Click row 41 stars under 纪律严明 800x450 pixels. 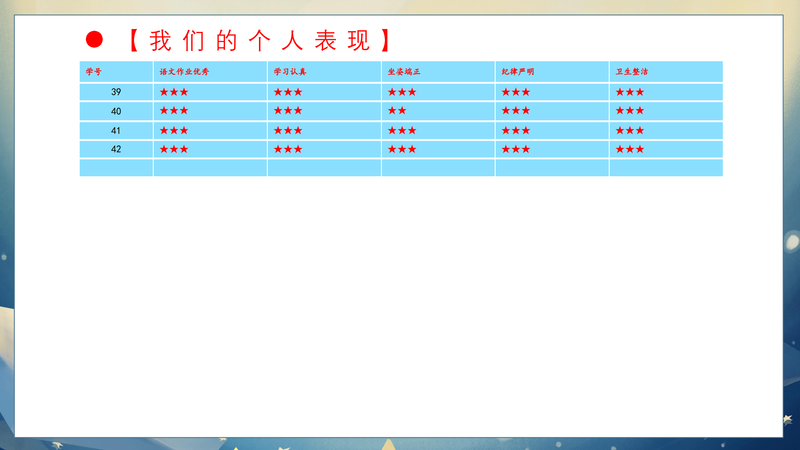click(516, 131)
